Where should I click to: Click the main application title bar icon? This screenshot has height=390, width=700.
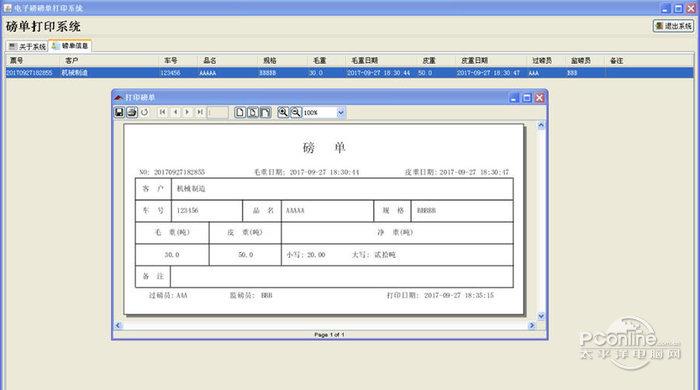(x=8, y=8)
